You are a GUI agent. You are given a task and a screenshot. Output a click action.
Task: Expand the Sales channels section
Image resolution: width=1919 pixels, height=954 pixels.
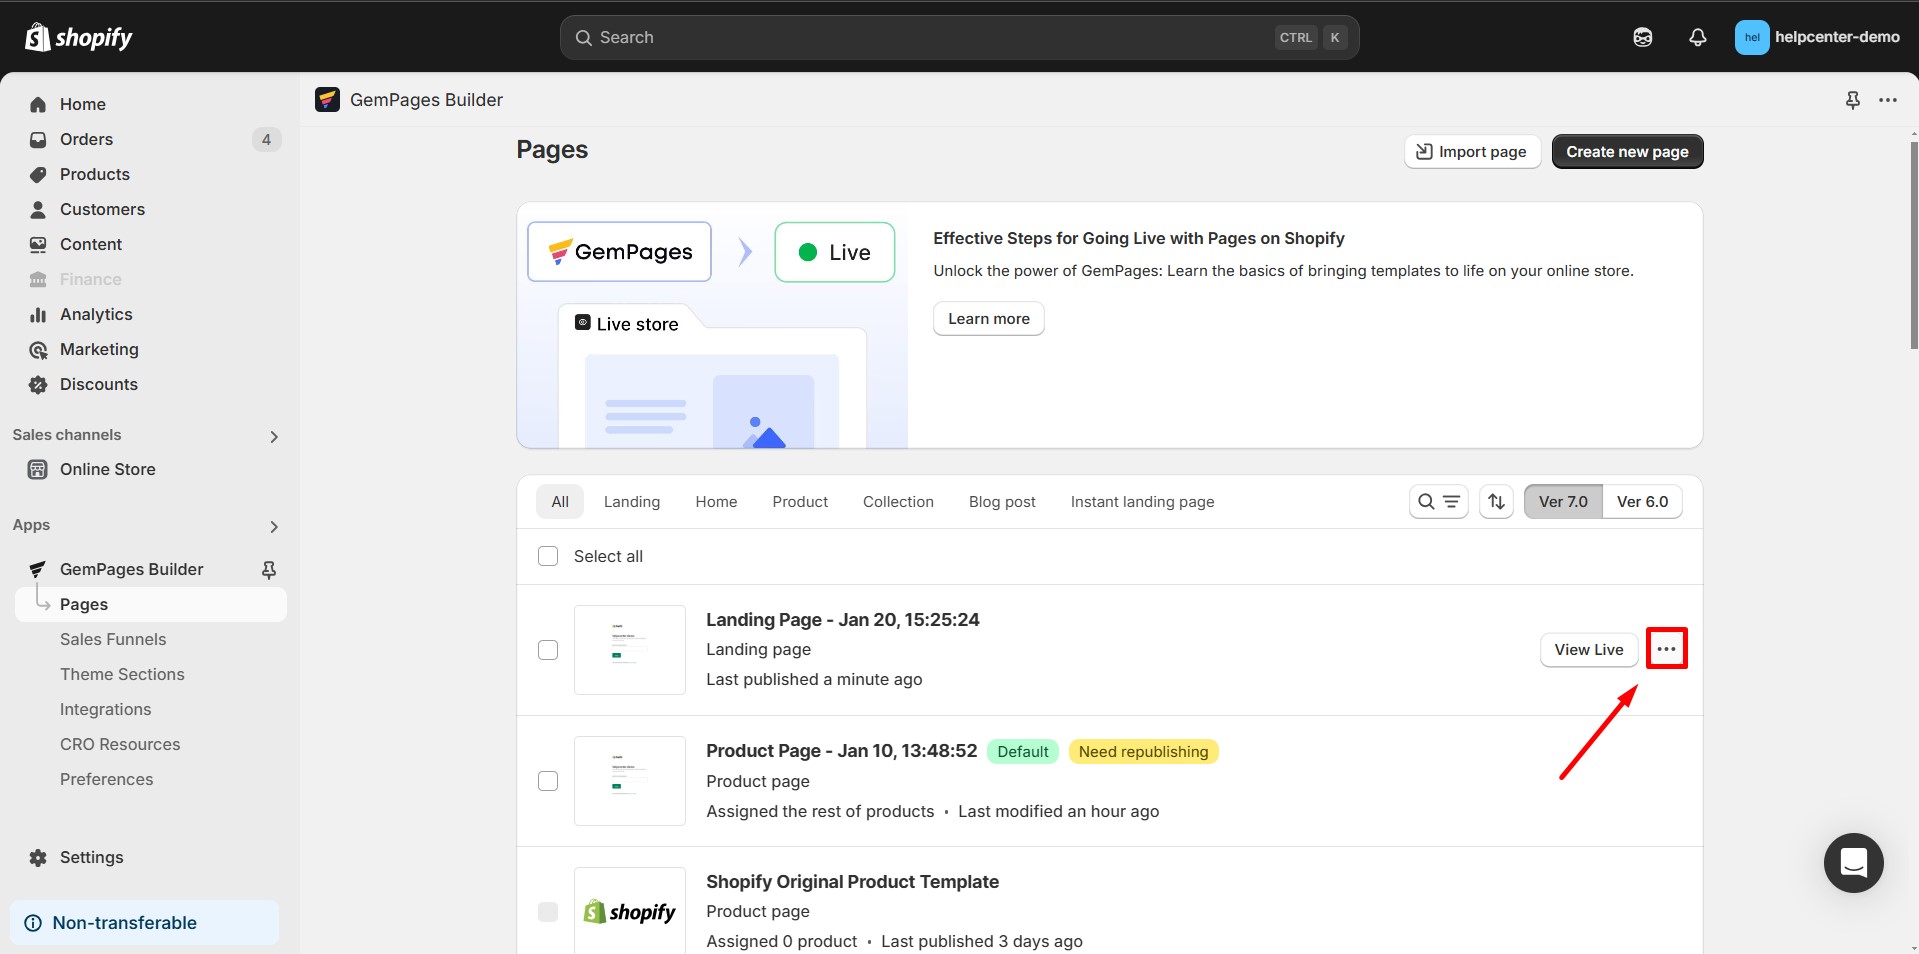pyautogui.click(x=273, y=436)
